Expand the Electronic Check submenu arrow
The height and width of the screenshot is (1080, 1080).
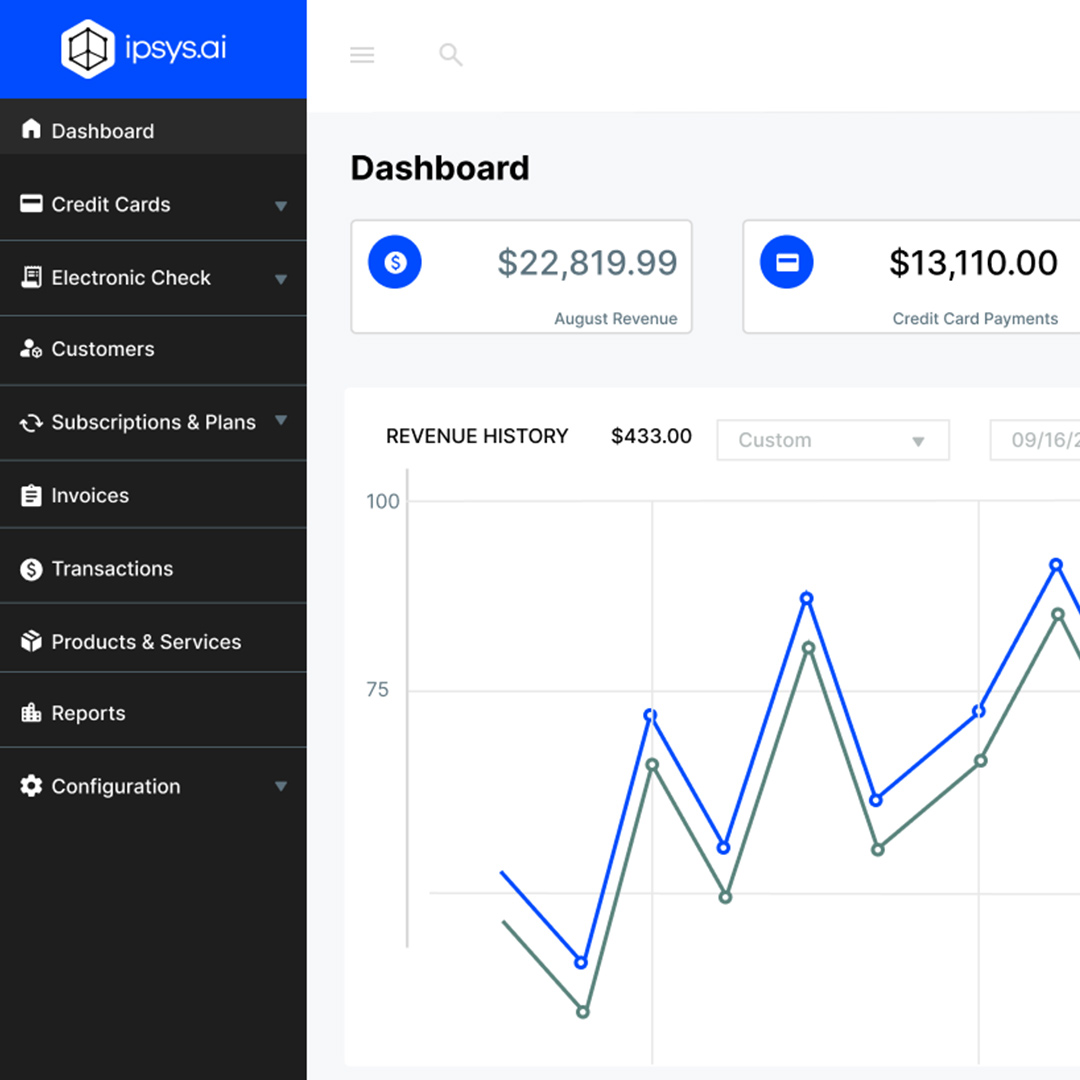[281, 279]
